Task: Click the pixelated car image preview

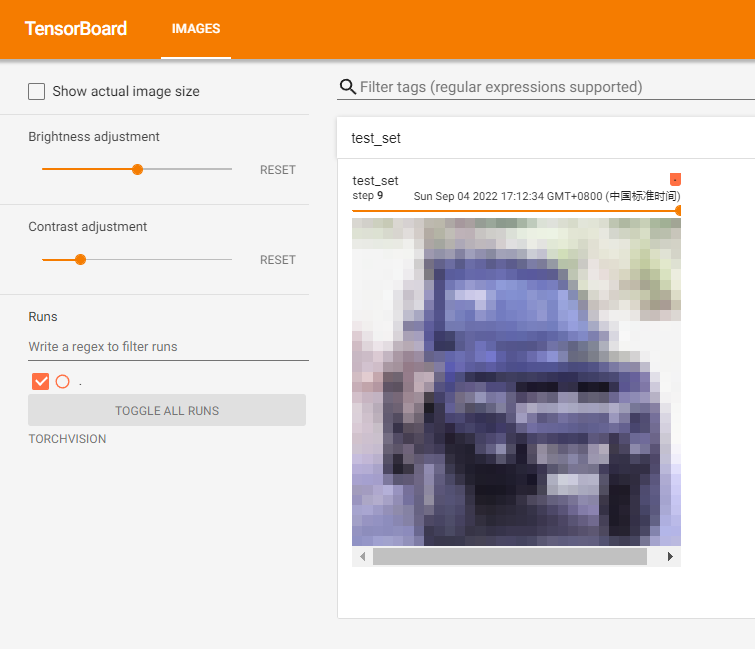Action: pos(516,382)
